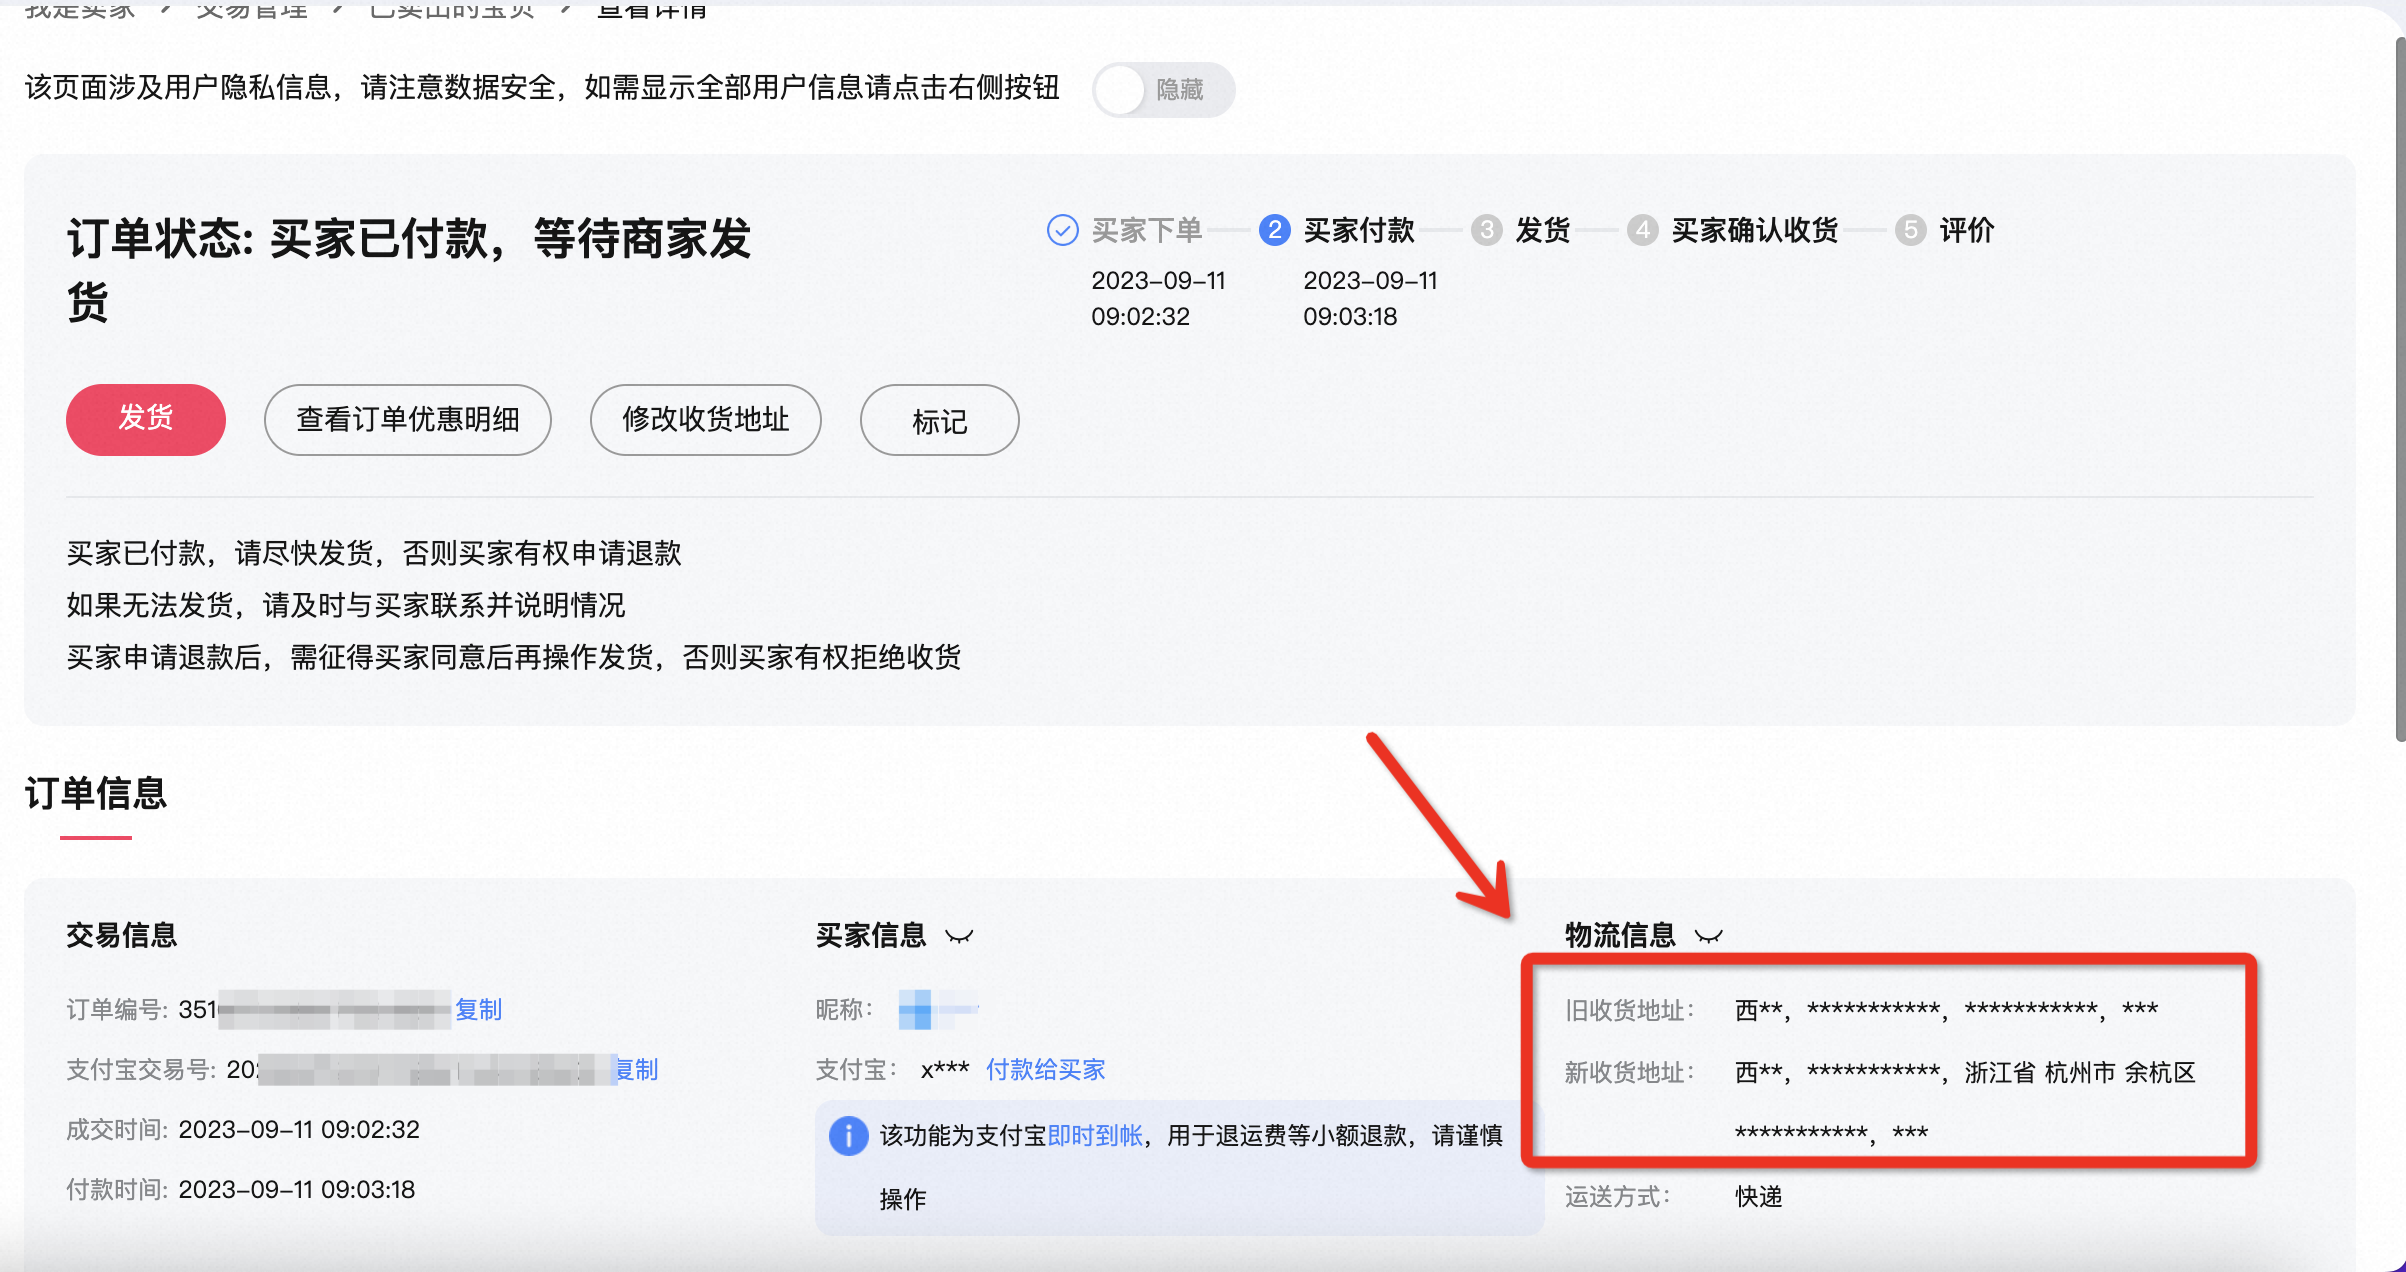
Task: 点击步骤圆圈「4 买家确认收货」
Action: pyautogui.click(x=1643, y=230)
